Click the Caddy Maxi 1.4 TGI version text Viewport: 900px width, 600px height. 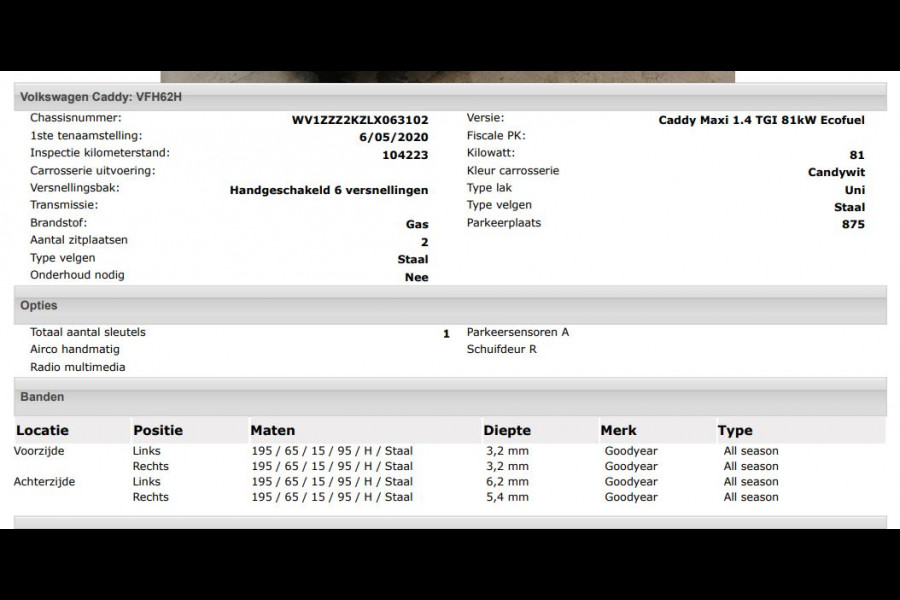coord(761,120)
